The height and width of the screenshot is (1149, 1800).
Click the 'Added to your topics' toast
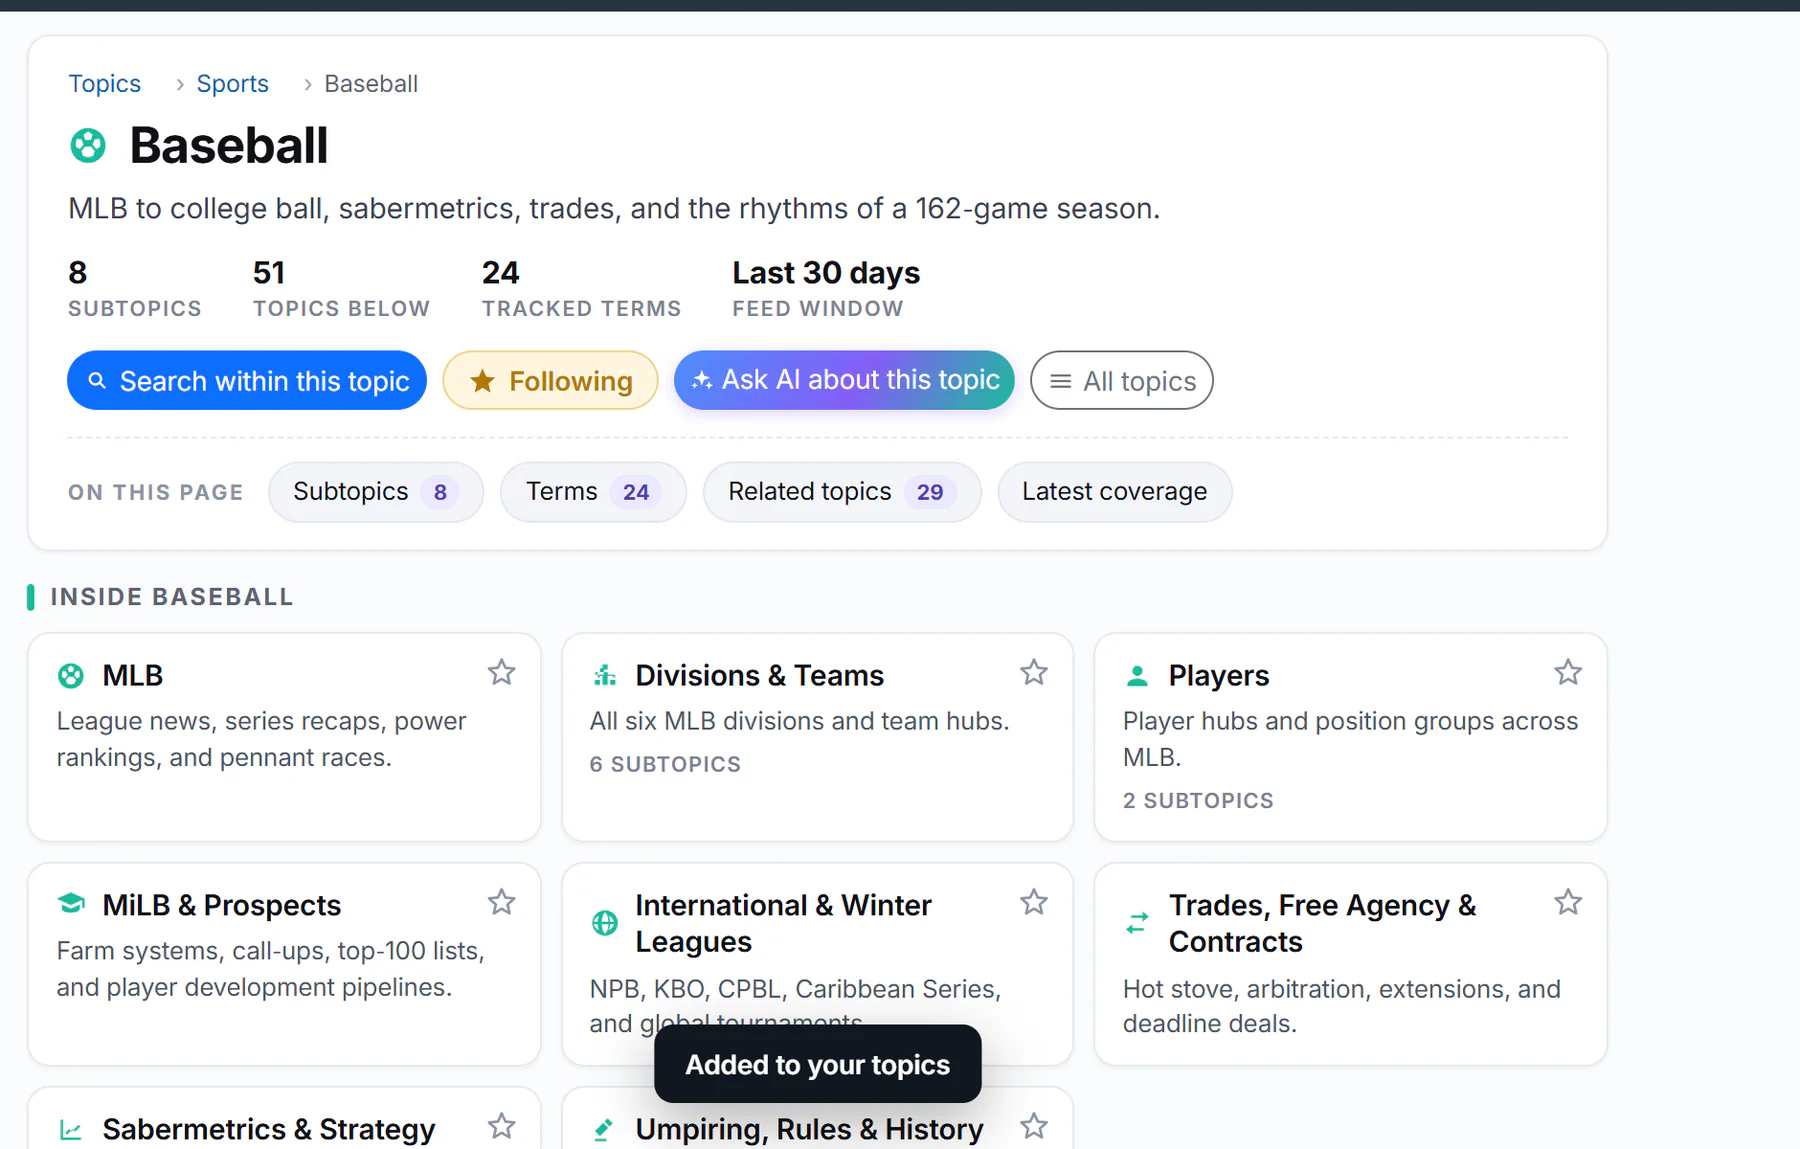tap(817, 1065)
